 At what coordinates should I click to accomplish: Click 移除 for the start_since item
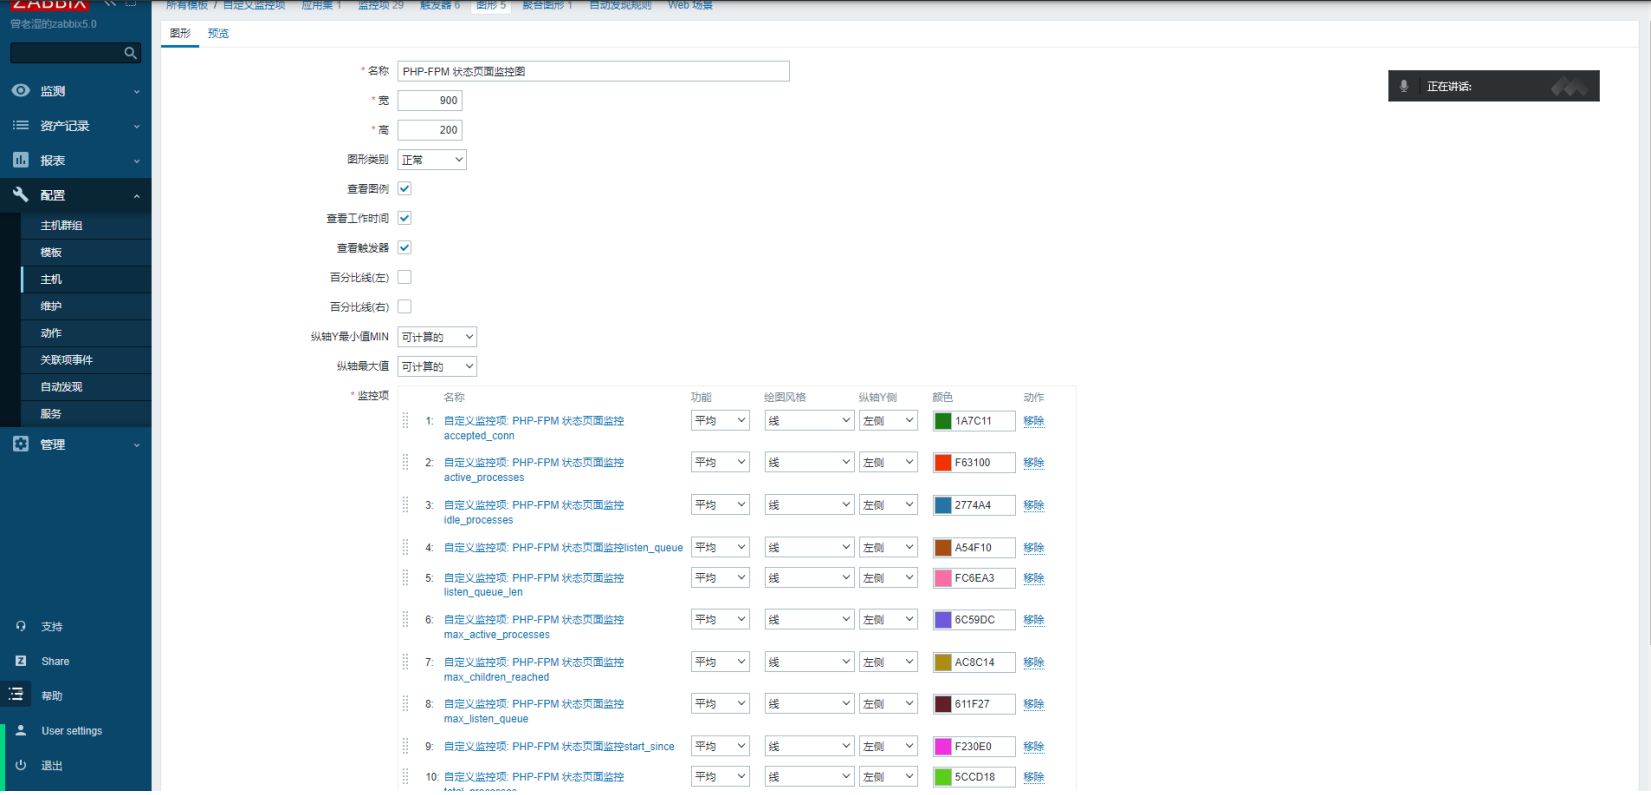pos(1034,746)
